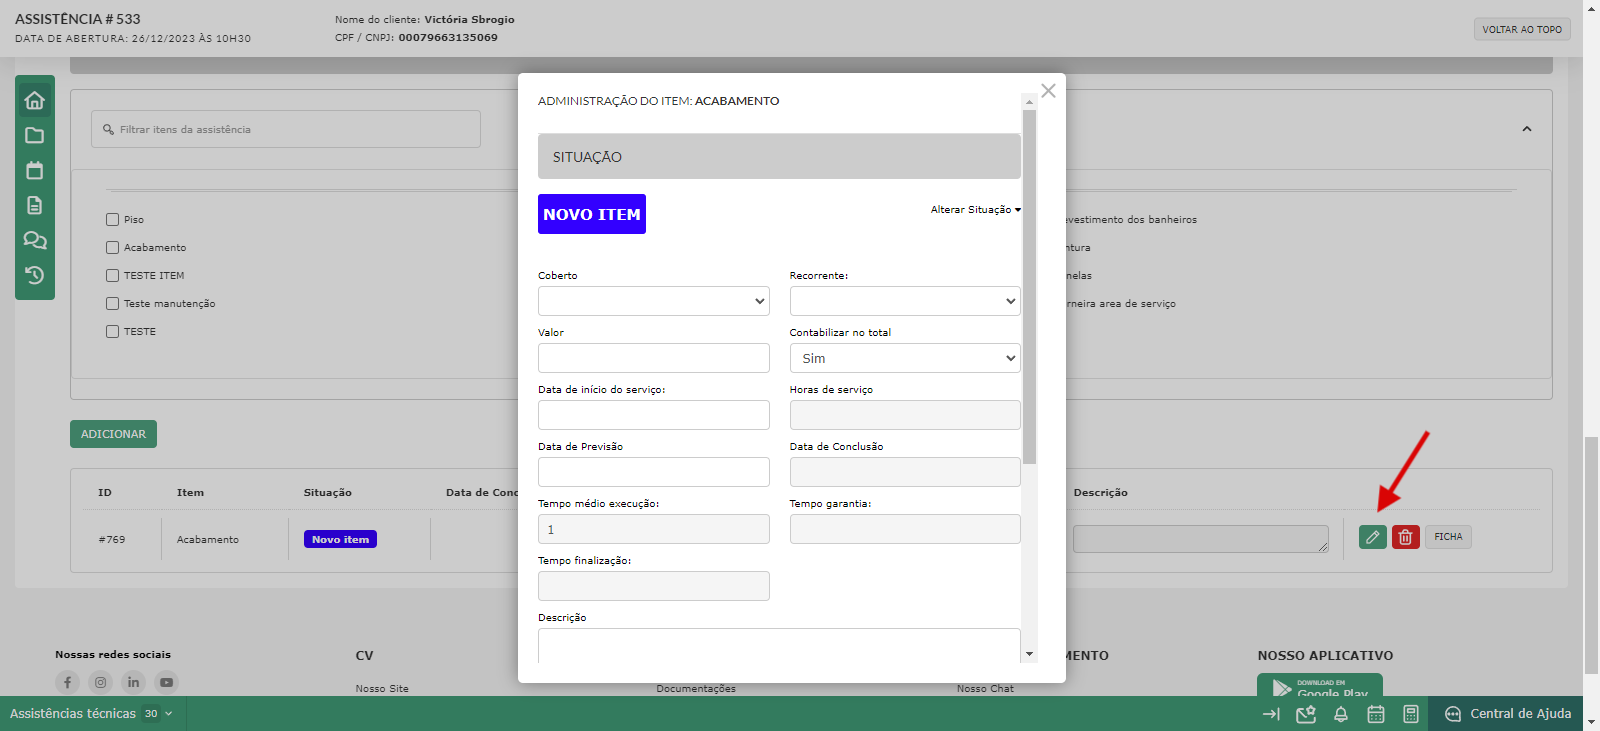Click the FICHA button
This screenshot has height=731, width=1600.
coord(1448,537)
